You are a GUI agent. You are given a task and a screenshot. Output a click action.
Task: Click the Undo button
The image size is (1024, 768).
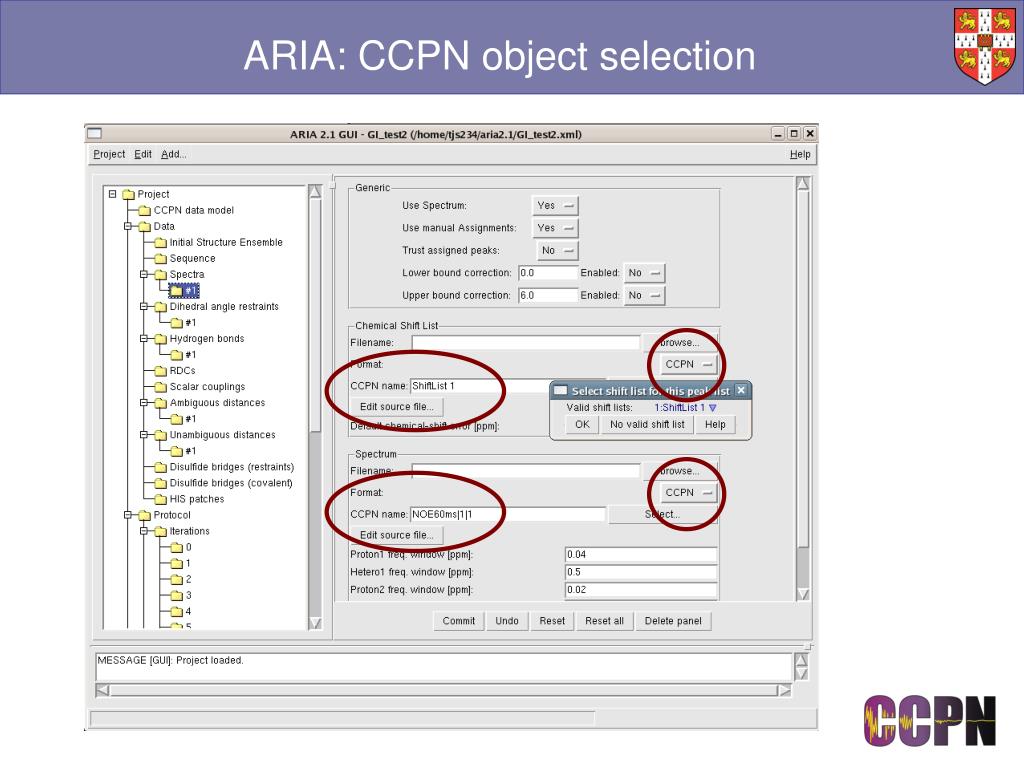tap(507, 621)
